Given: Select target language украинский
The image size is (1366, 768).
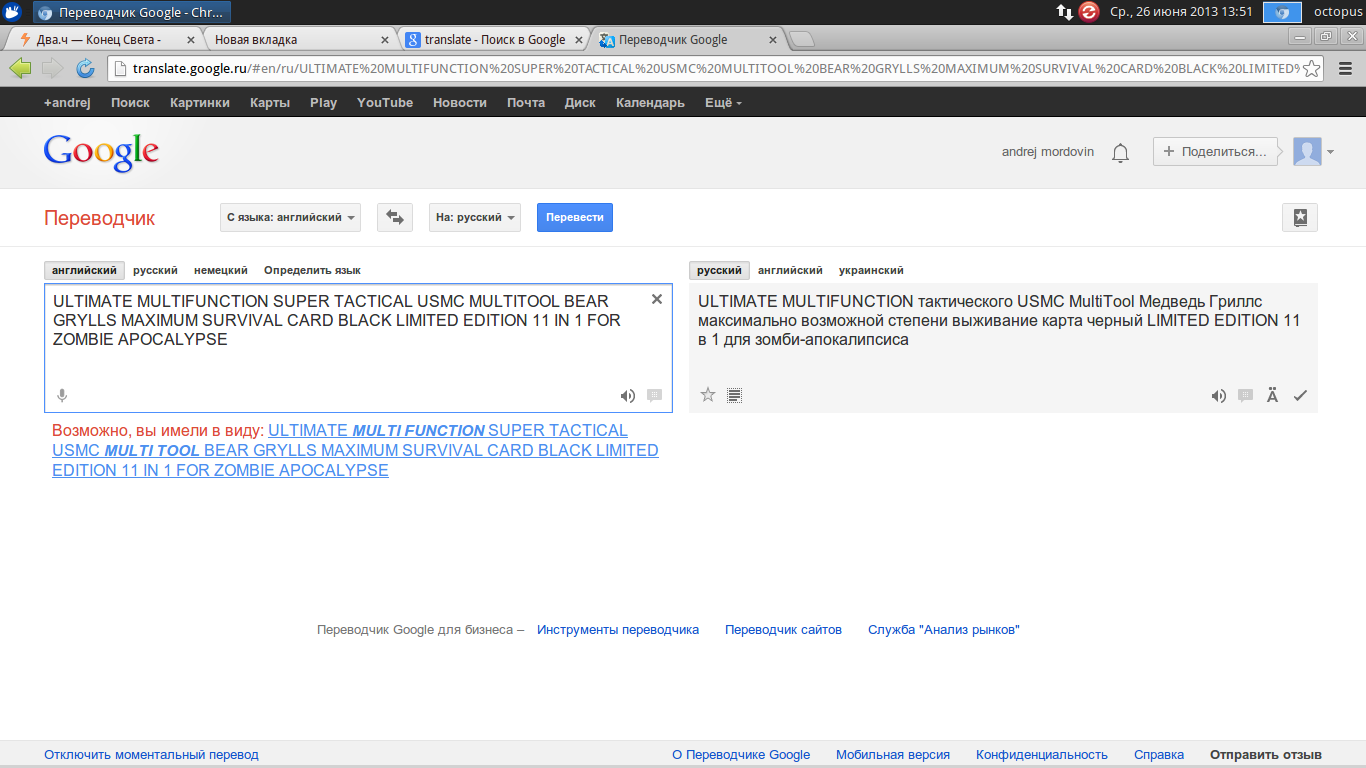Looking at the screenshot, I should (x=871, y=271).
